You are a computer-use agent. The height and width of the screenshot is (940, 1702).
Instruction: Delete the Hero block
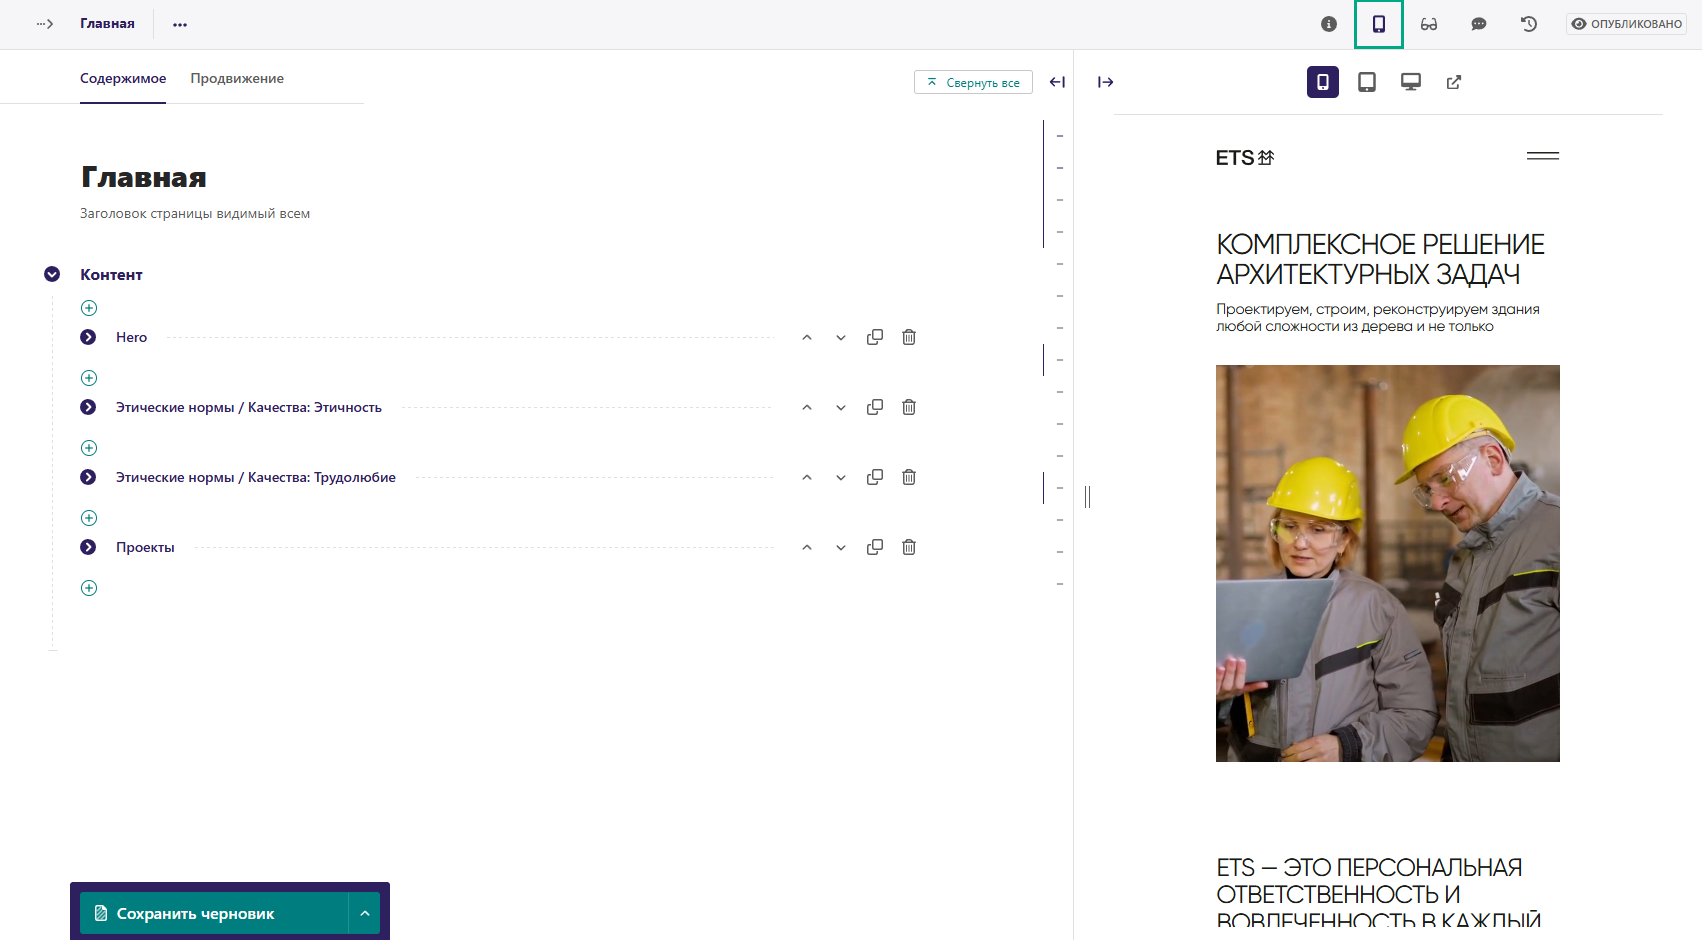(909, 337)
